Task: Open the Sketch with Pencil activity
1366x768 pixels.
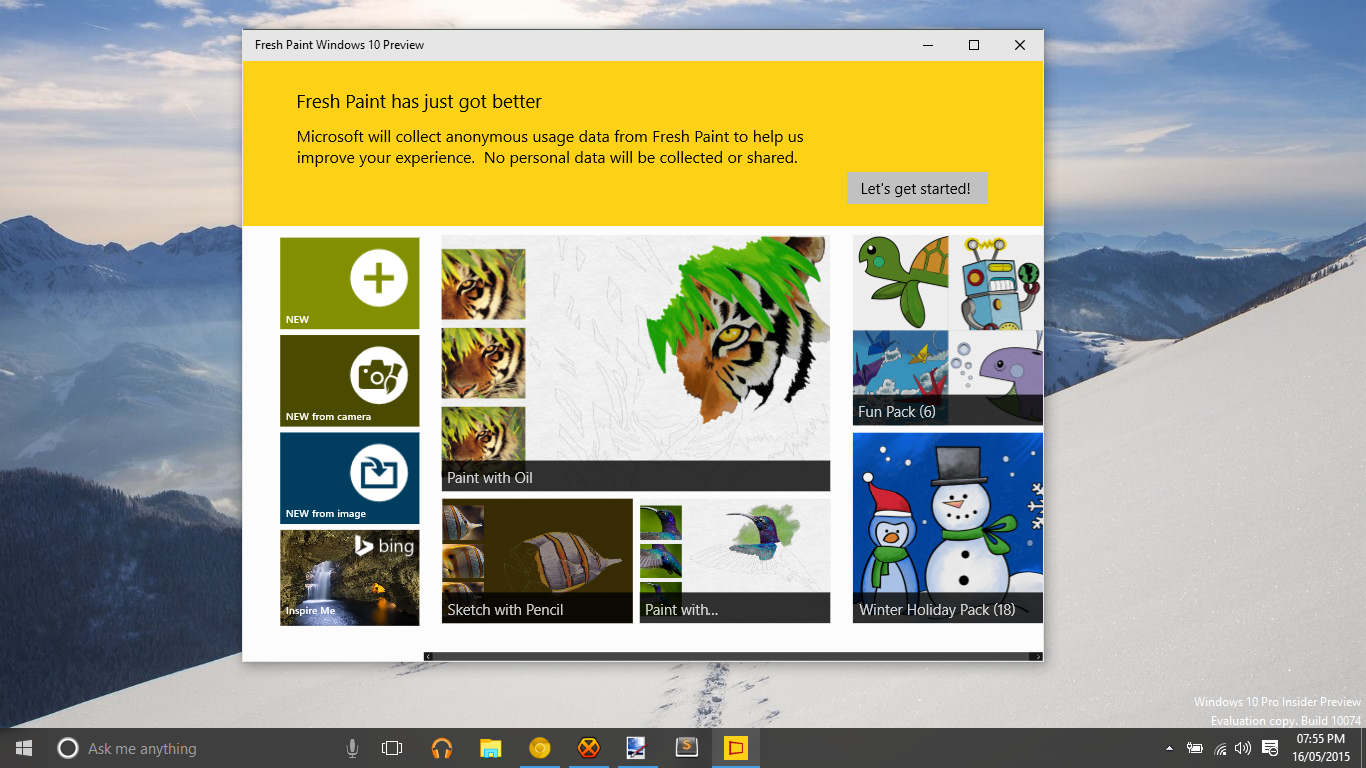Action: tap(537, 561)
